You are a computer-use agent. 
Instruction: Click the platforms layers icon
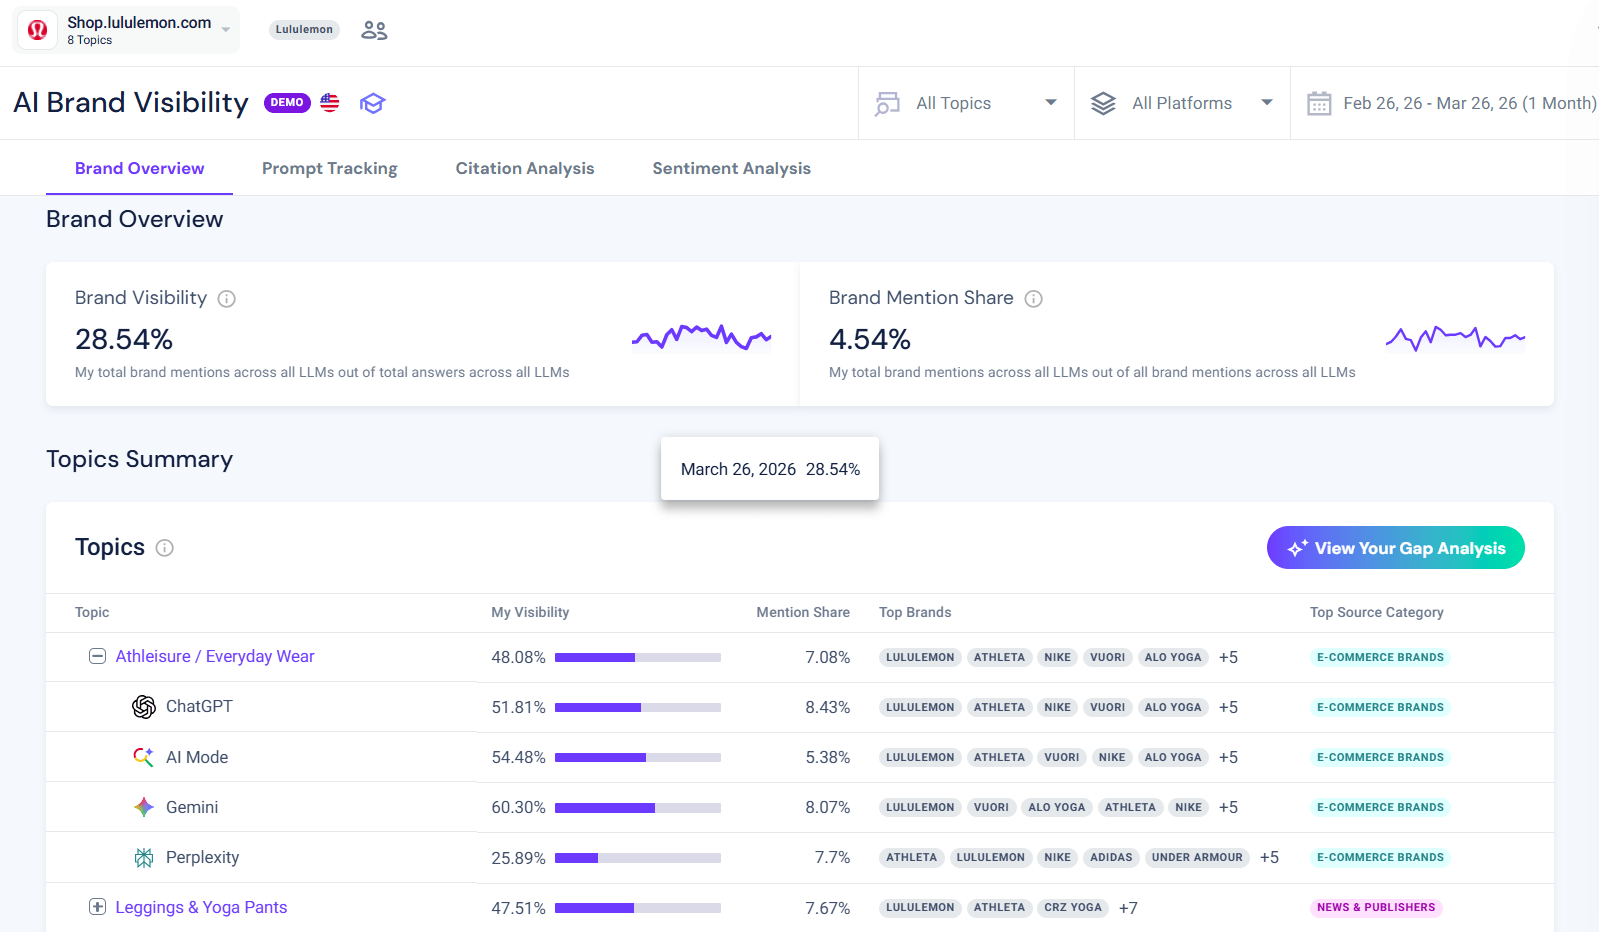pos(1103,103)
